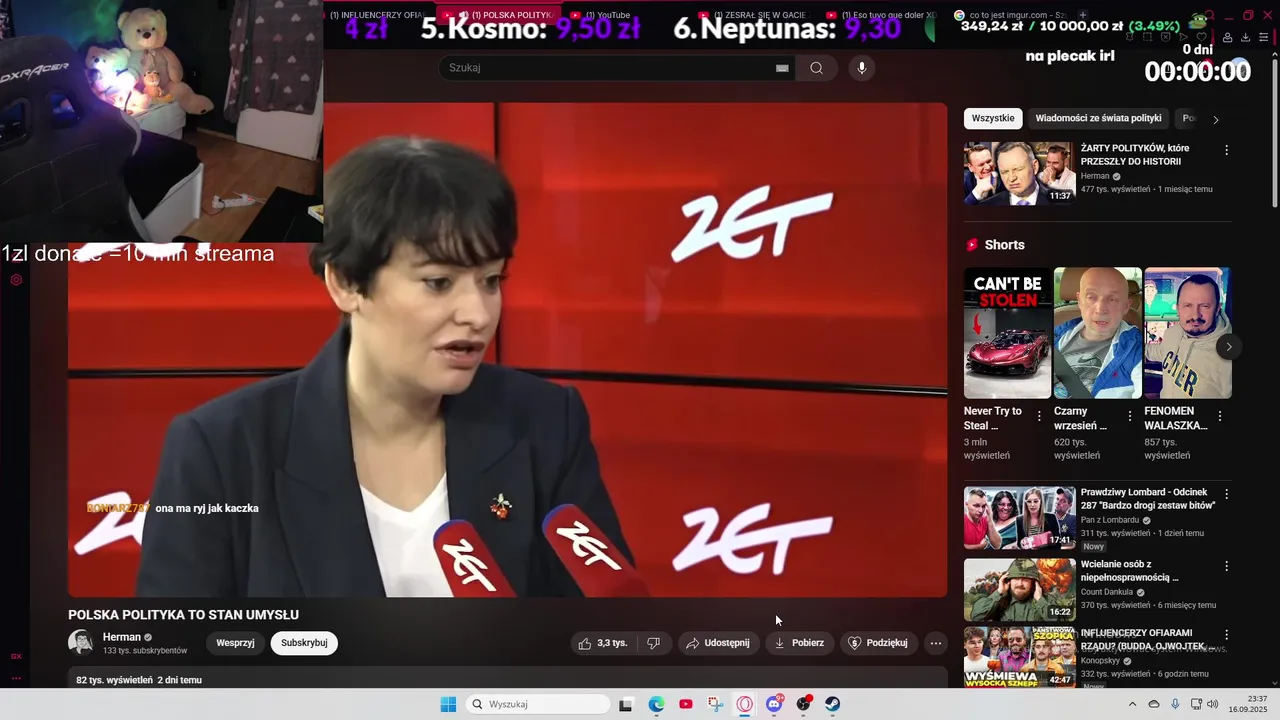Show next Shorts with the arrow

[x=1228, y=347]
